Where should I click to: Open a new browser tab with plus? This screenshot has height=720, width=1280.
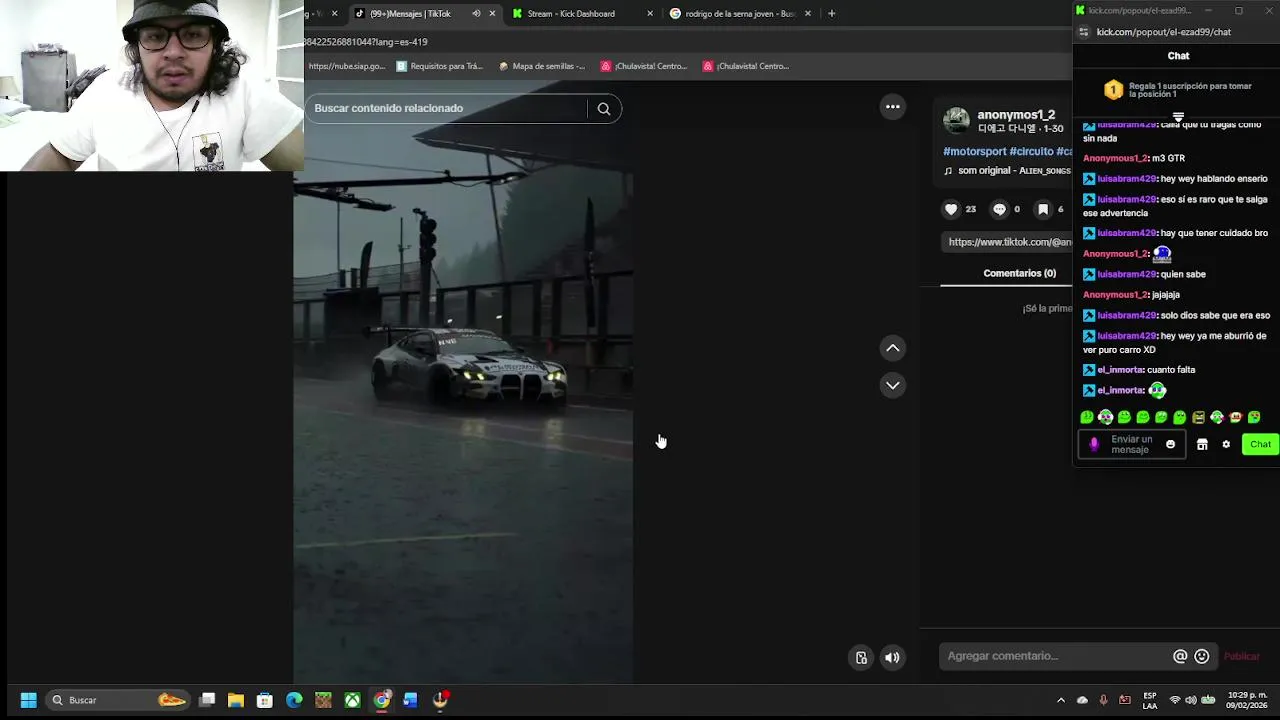(831, 14)
